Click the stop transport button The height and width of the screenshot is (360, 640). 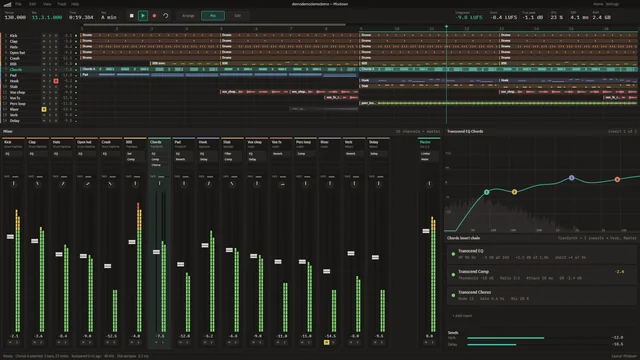coord(131,16)
